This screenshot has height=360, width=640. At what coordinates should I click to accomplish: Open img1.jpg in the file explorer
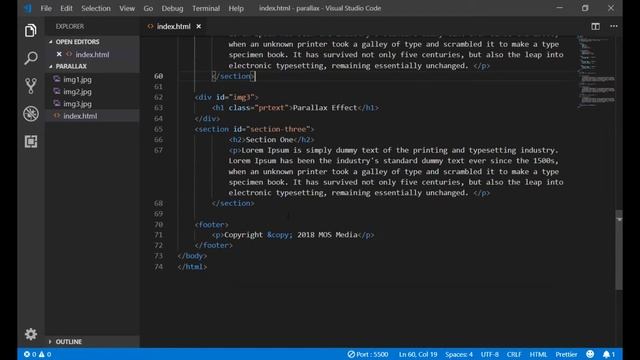tap(77, 80)
